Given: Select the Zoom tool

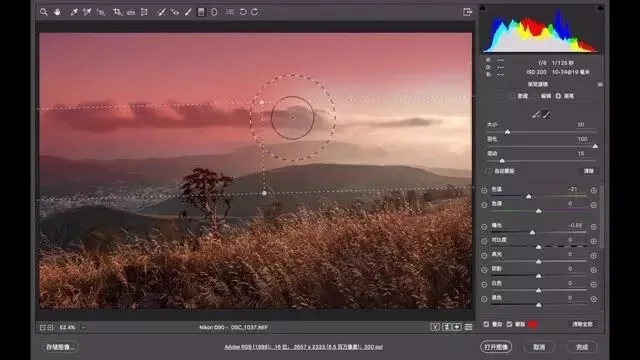Looking at the screenshot, I should tap(44, 12).
